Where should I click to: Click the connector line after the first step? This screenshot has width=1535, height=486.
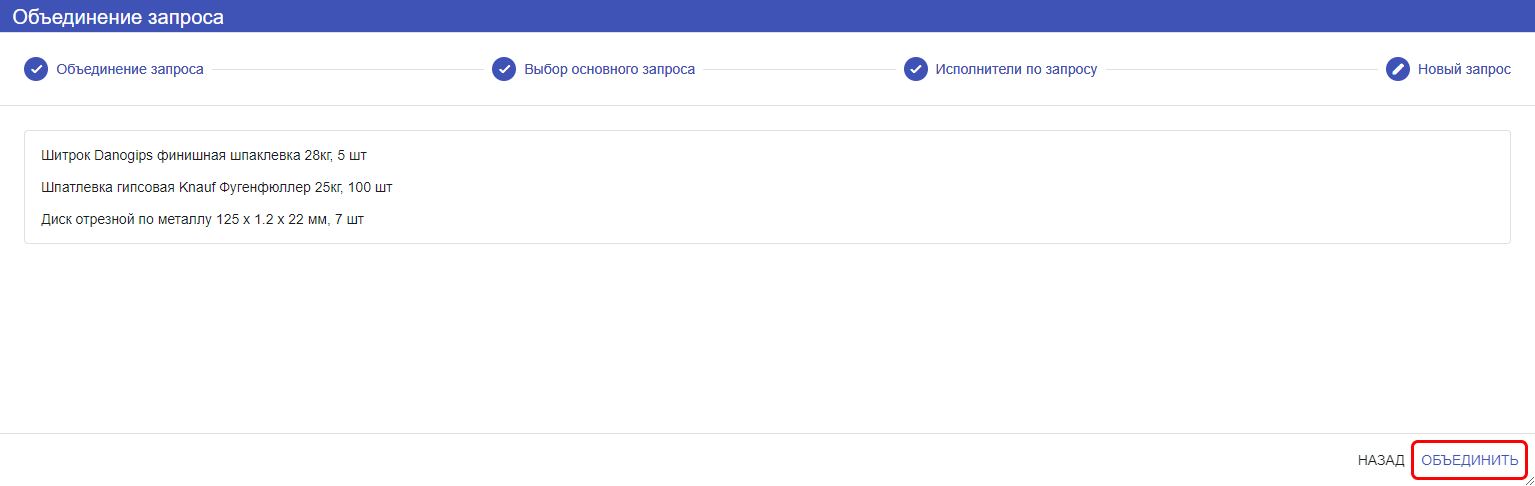tap(348, 70)
